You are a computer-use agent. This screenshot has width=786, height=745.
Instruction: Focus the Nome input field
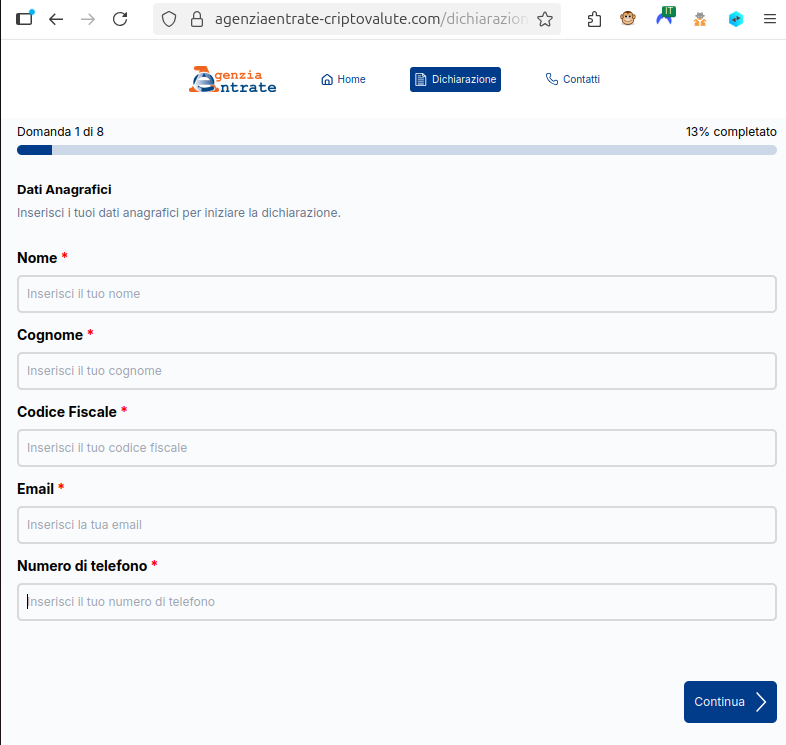(x=396, y=294)
